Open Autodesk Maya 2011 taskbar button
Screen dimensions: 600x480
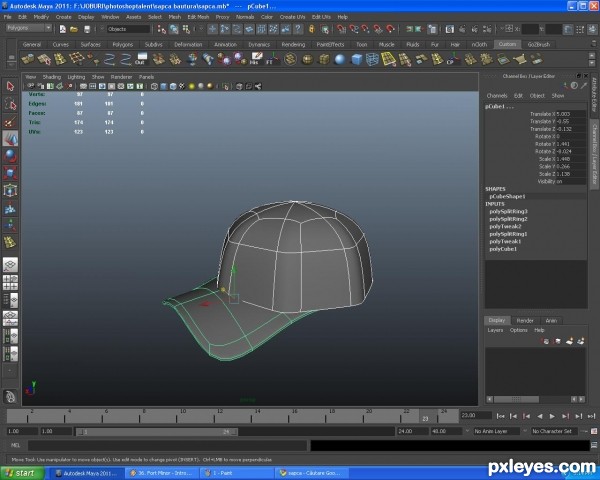click(x=88, y=473)
